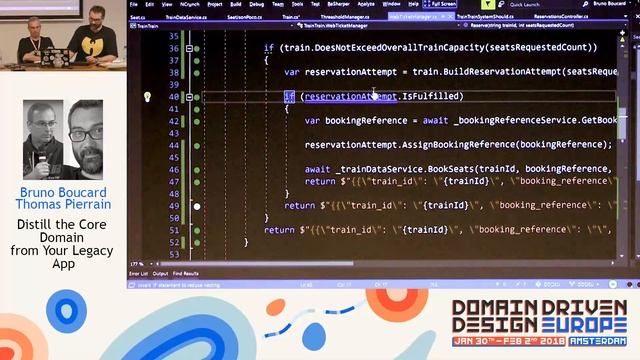This screenshot has width=640, height=360.
Task: Click the vertical scrollbar thumb in editor
Action: (x=622, y=123)
